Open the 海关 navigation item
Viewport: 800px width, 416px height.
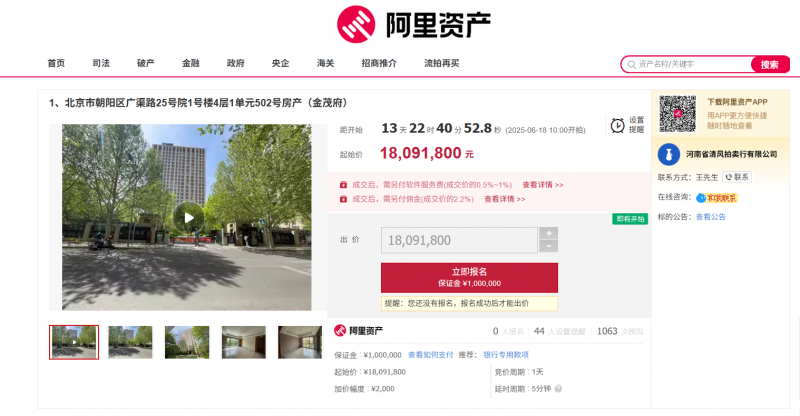[x=325, y=63]
